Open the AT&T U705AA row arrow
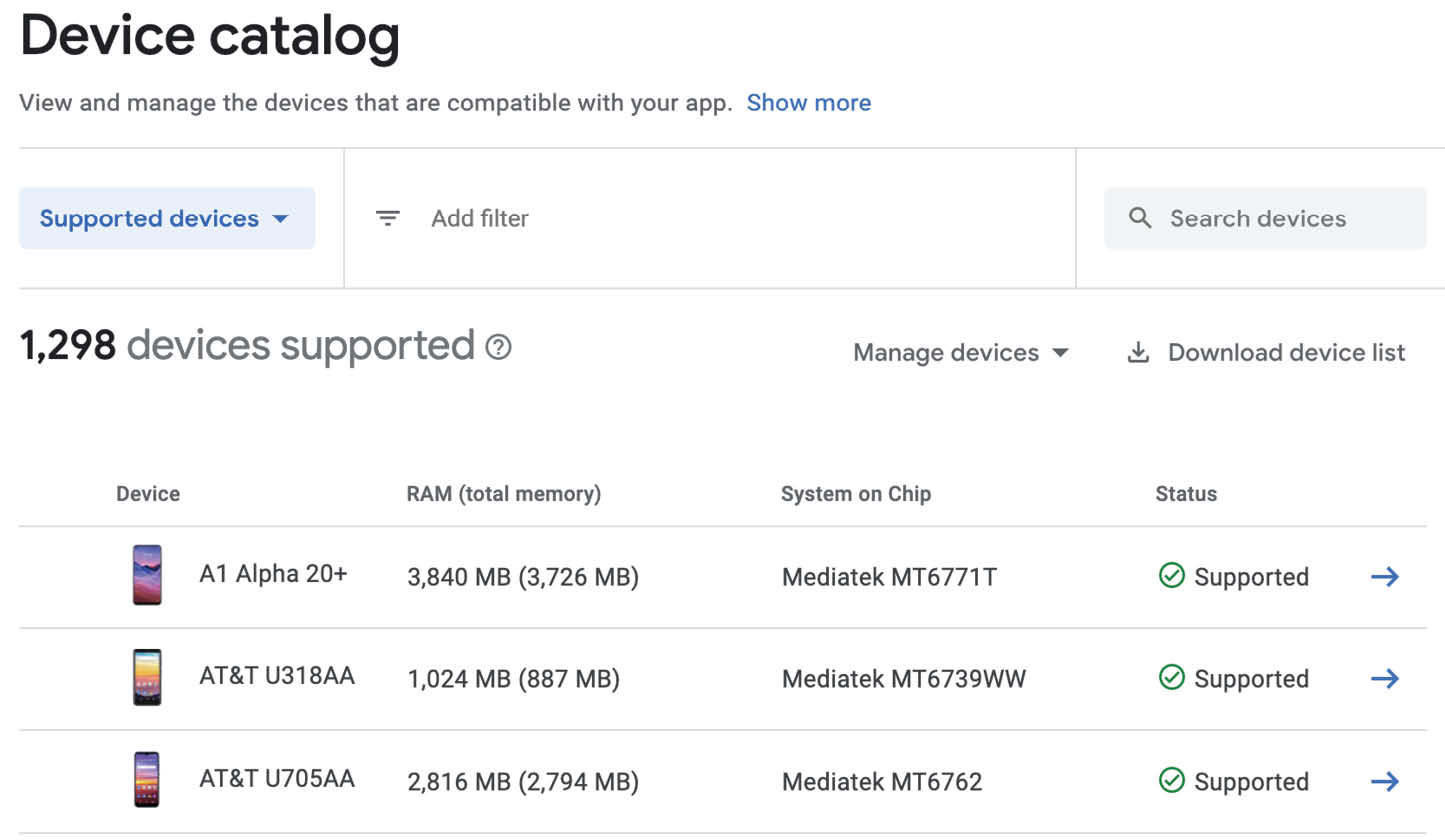This screenshot has width=1445, height=840. point(1384,781)
